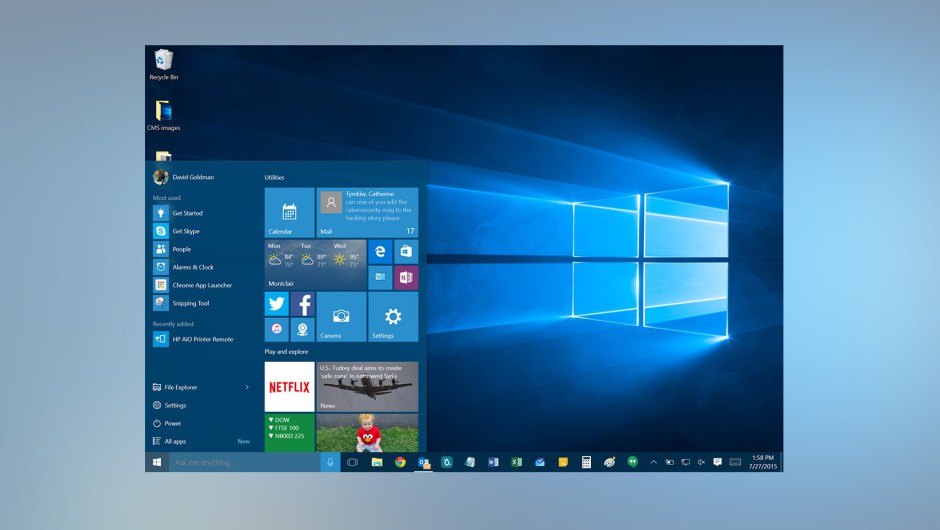Open the small blue picture tile below Edge
This screenshot has width=940, height=530.
[380, 278]
